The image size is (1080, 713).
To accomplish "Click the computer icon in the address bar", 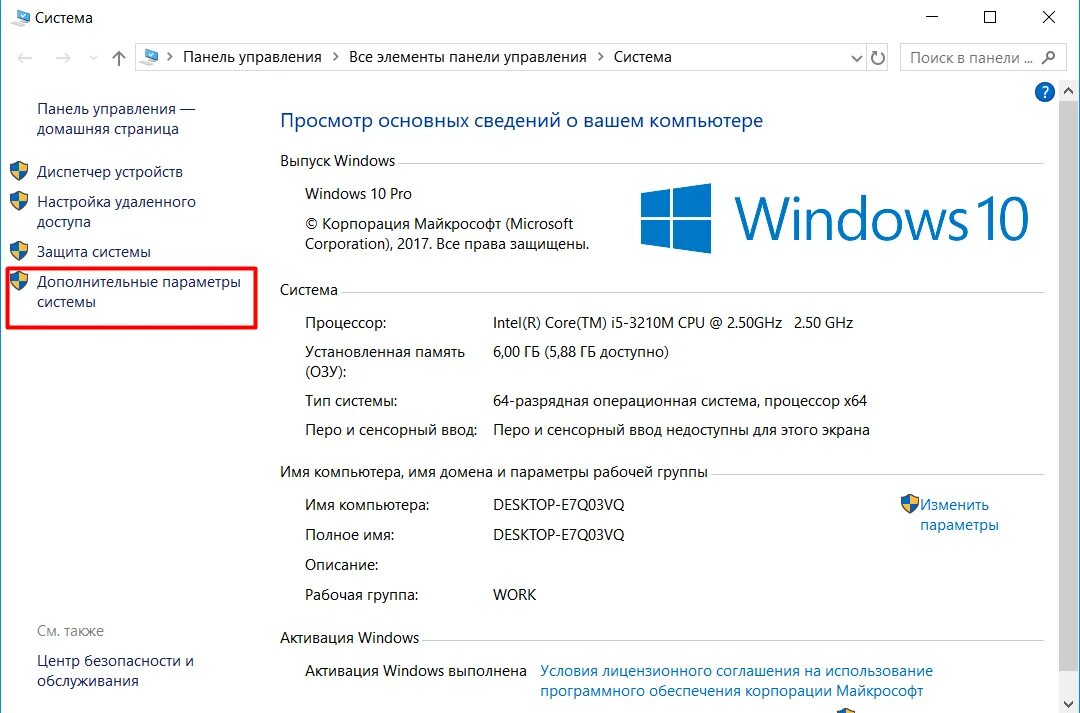I will tap(149, 57).
